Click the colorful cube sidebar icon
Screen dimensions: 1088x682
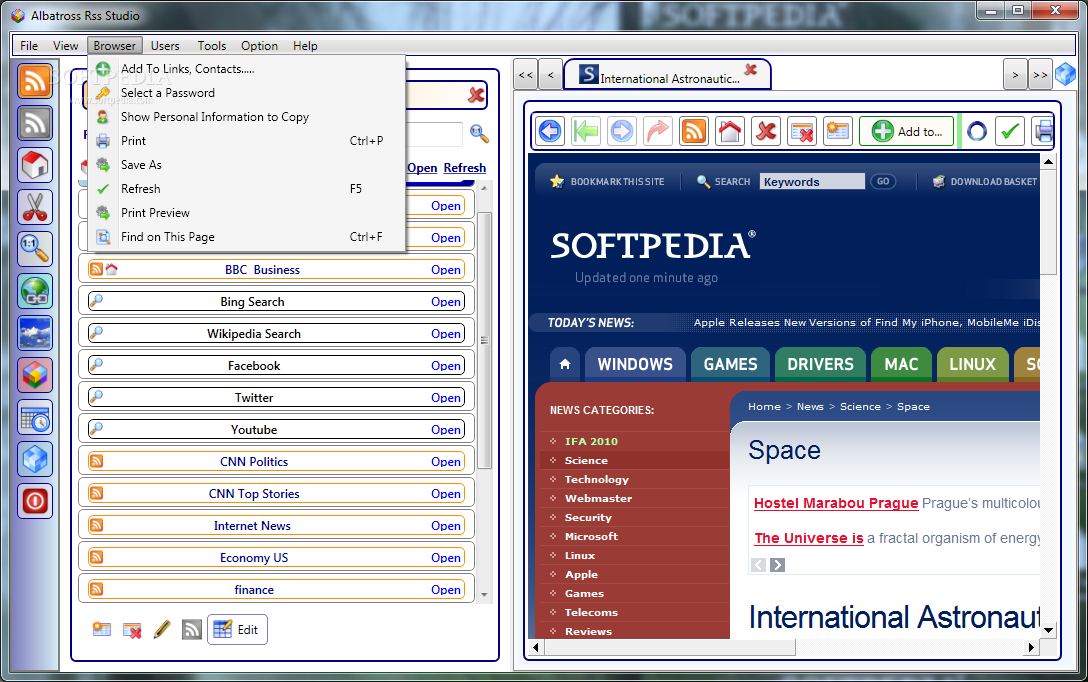35,375
